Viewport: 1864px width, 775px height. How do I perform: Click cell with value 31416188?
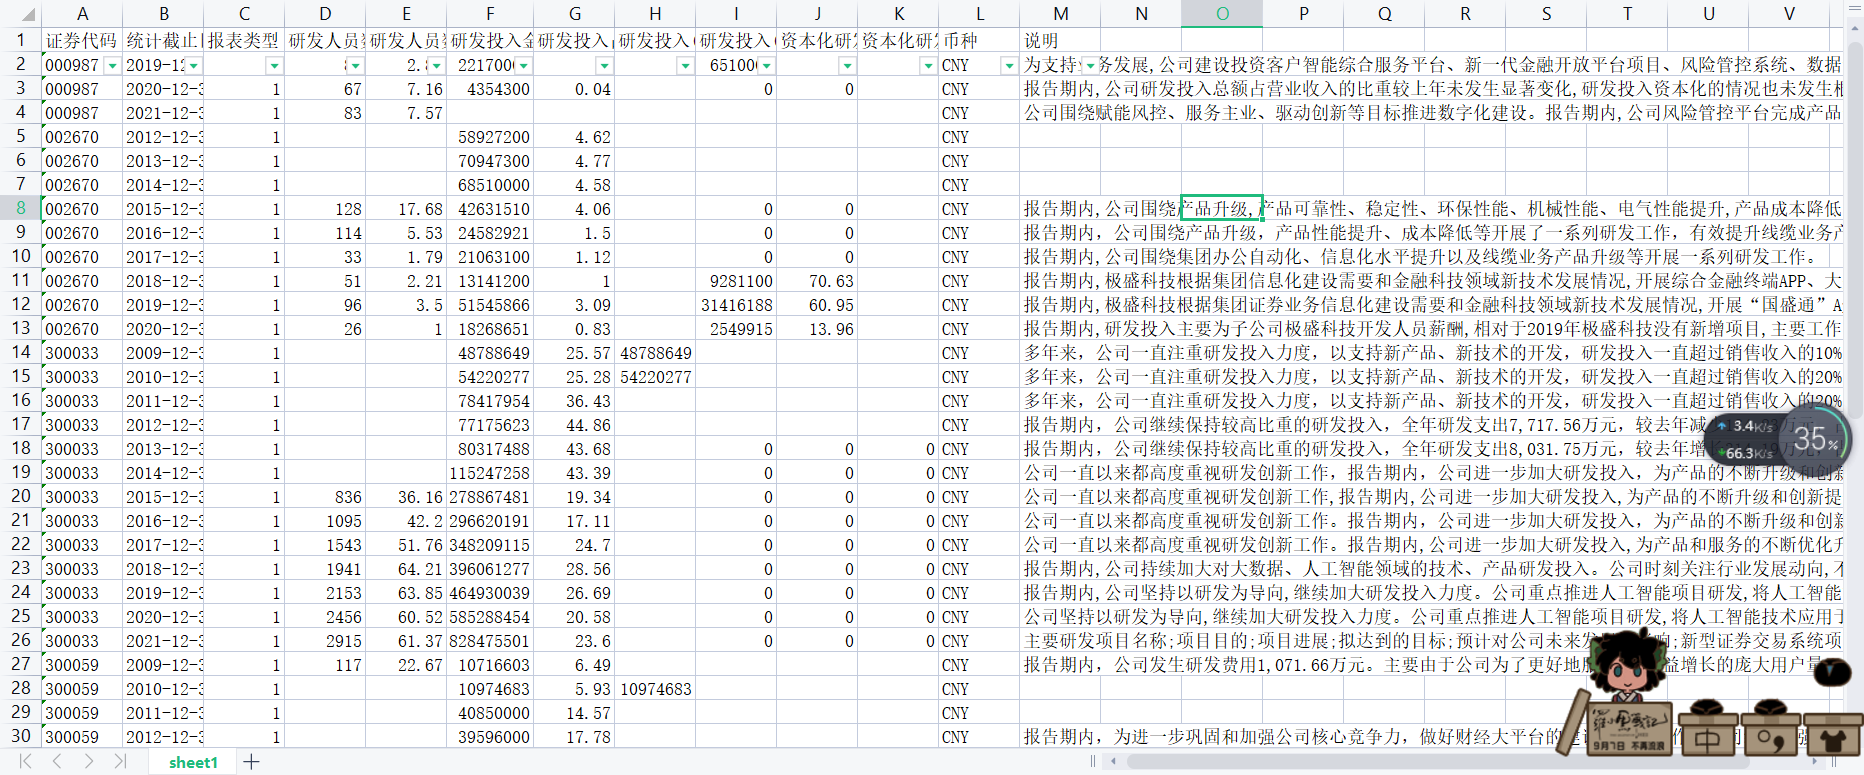tap(736, 305)
